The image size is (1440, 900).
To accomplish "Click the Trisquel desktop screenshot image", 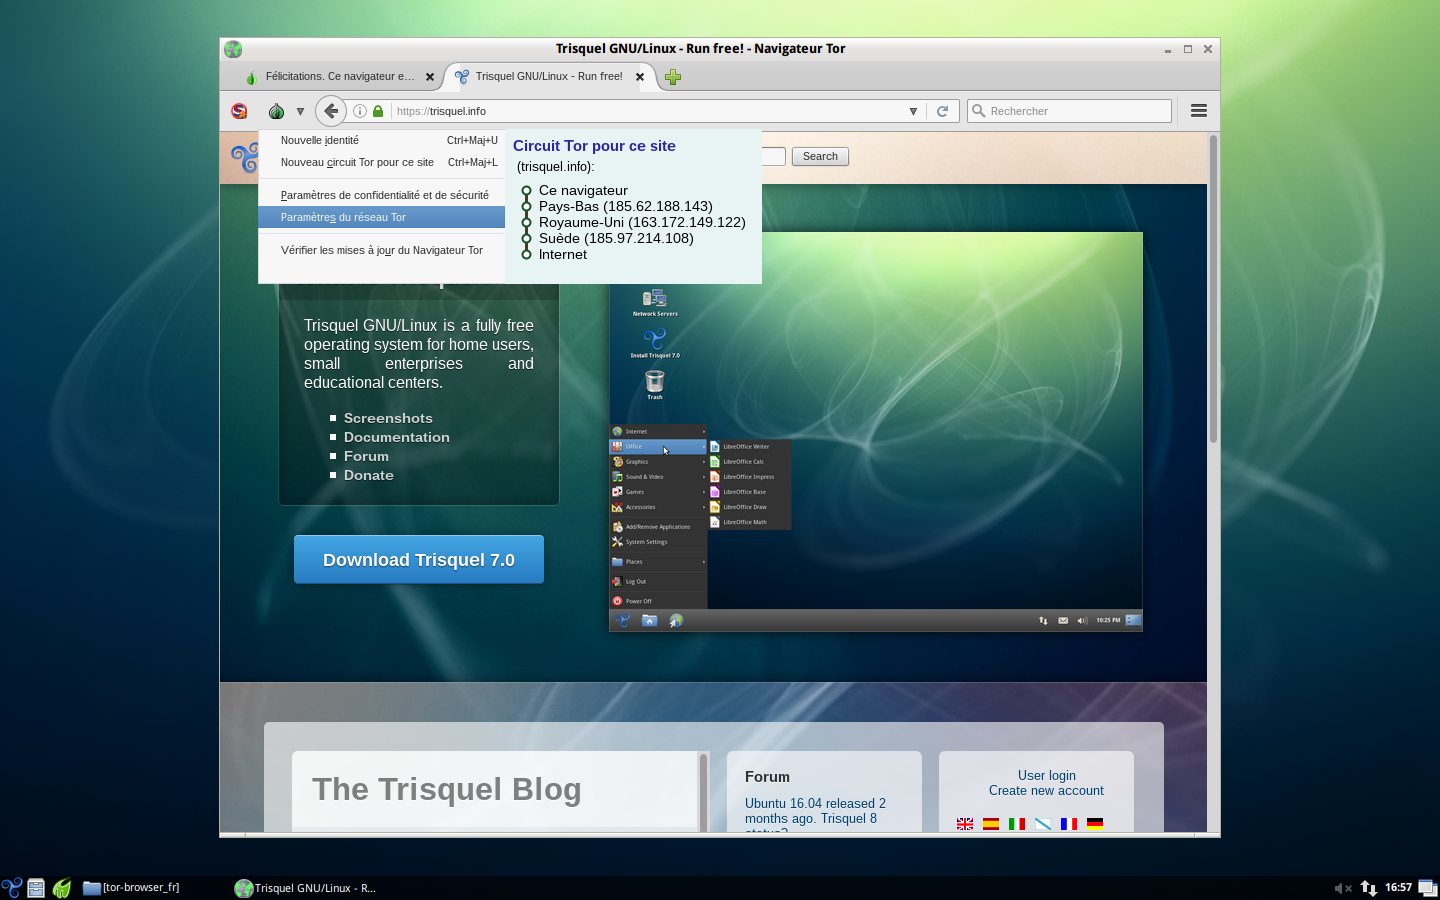I will pos(876,432).
